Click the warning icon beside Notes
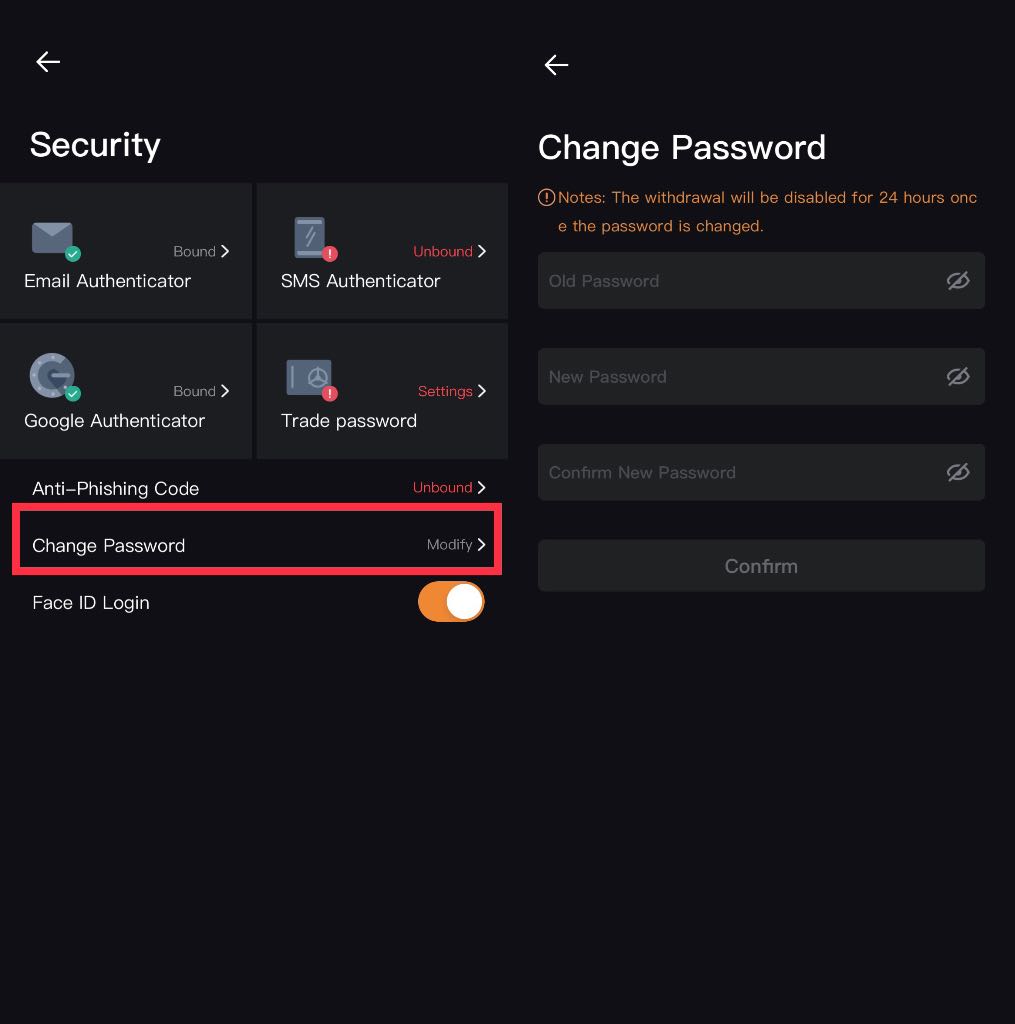This screenshot has height=1024, width=1015. (546, 197)
